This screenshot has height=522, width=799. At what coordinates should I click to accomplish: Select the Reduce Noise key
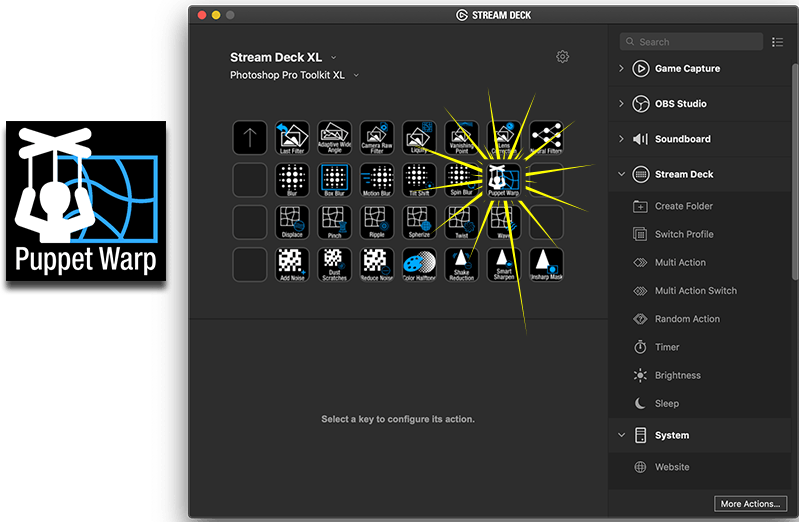coord(377,265)
